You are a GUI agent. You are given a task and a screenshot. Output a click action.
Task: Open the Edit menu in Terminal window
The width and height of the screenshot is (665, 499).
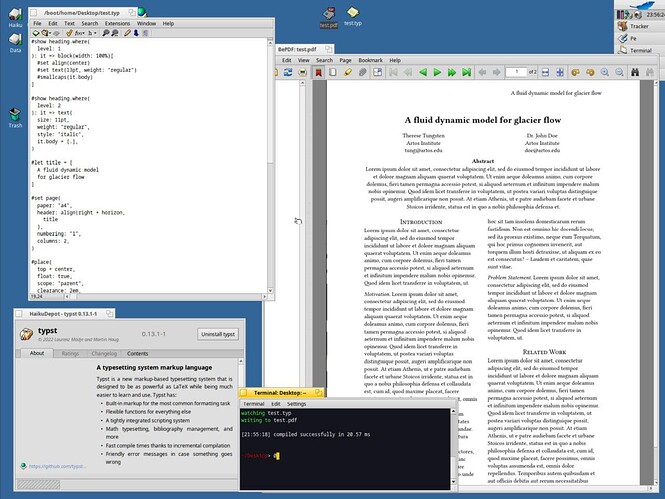(276, 404)
